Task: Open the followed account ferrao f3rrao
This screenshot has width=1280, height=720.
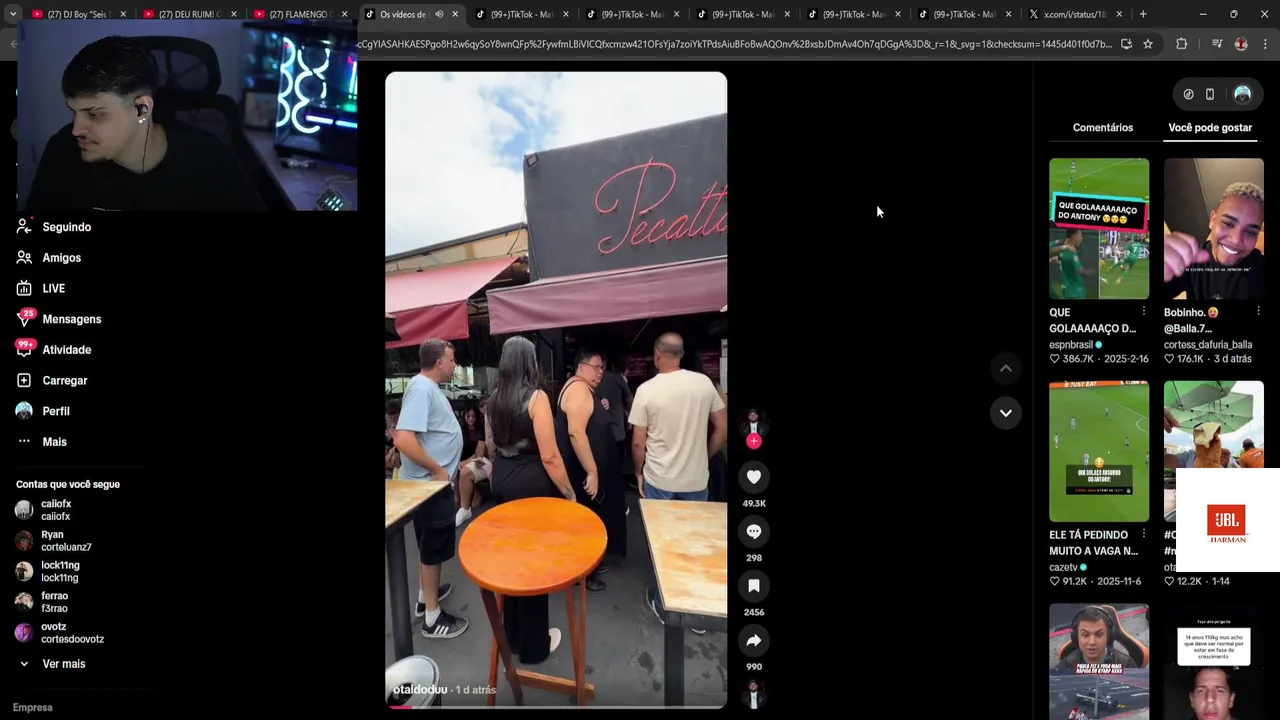Action: click(x=54, y=602)
